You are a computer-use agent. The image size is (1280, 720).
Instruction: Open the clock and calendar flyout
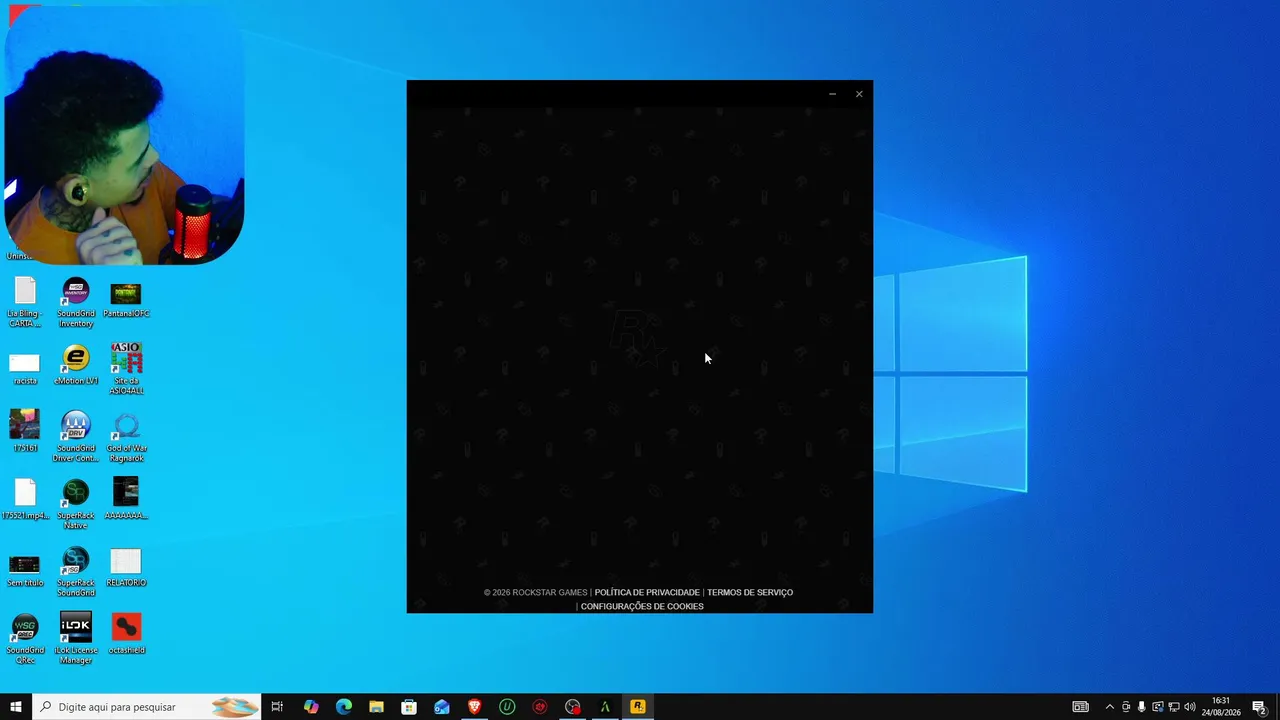coord(1220,707)
